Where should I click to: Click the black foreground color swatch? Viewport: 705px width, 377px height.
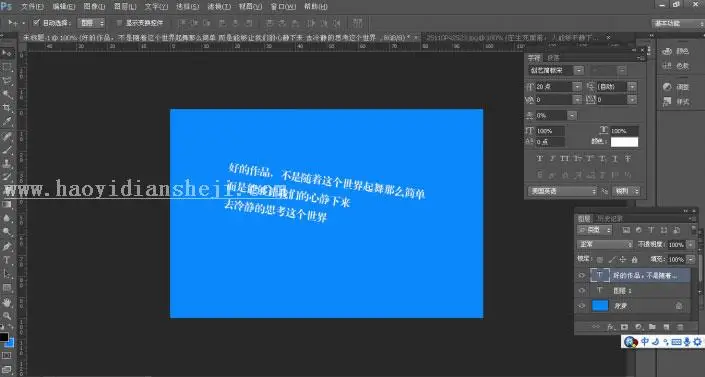[x=4, y=337]
